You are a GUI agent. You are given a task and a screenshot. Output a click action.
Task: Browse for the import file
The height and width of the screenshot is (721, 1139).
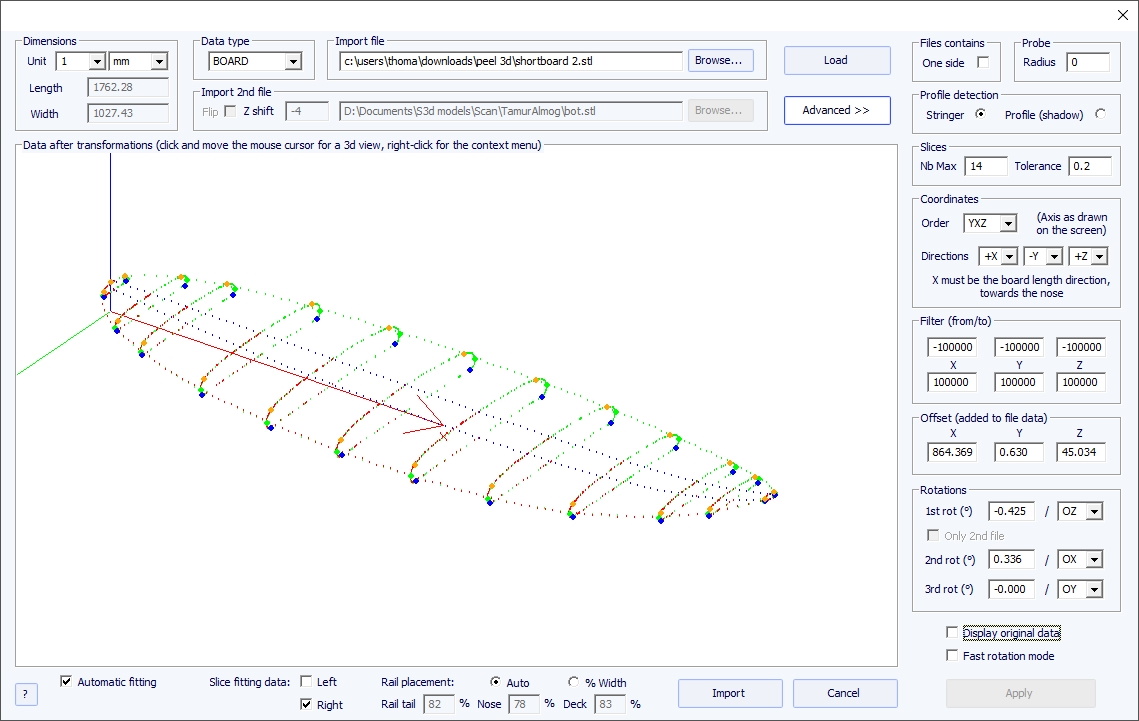pos(720,61)
